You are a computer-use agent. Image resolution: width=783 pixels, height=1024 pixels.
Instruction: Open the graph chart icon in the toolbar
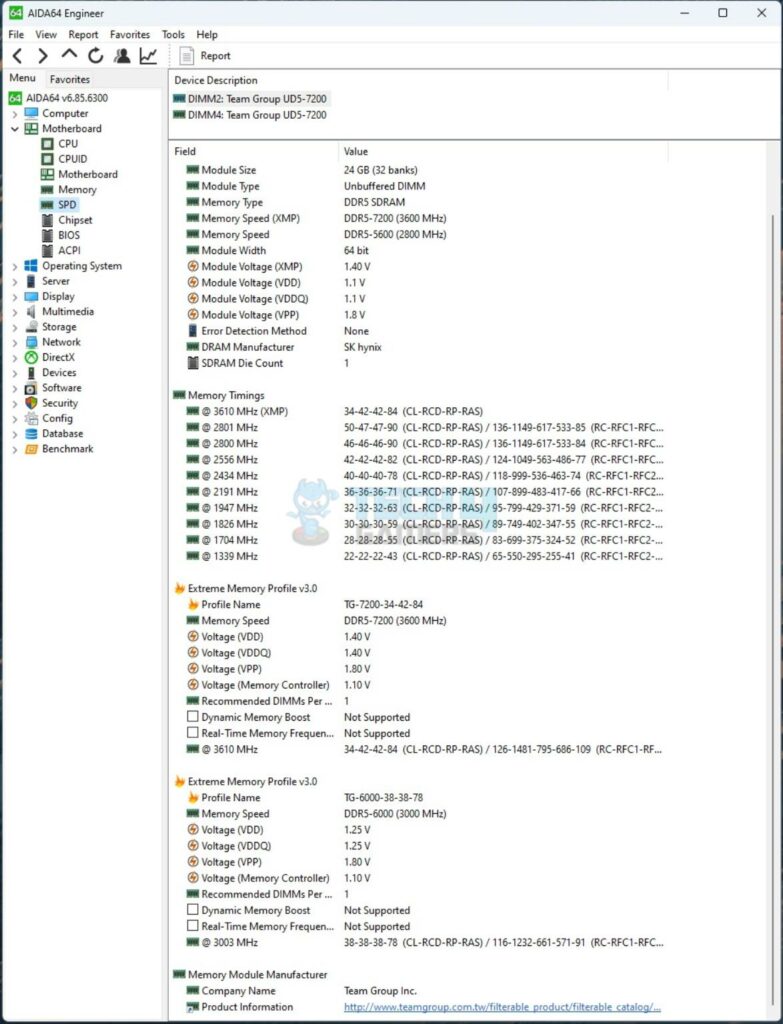click(148, 56)
